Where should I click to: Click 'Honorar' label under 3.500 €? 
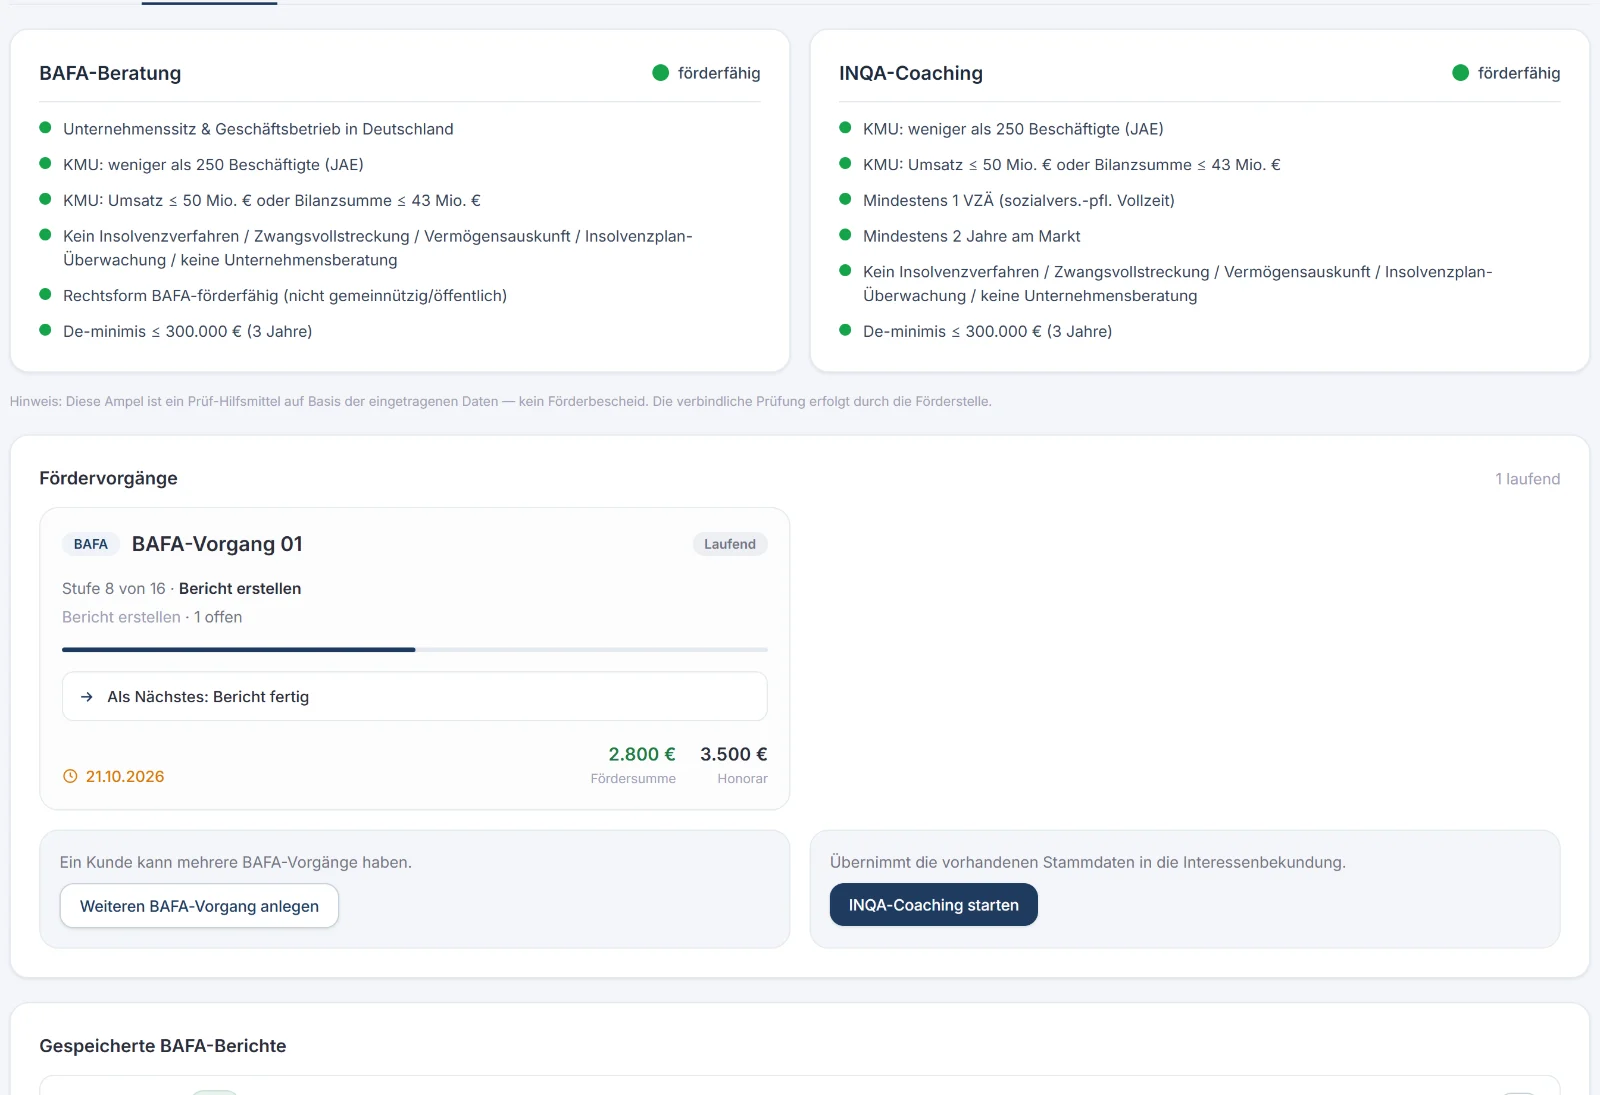pyautogui.click(x=742, y=779)
